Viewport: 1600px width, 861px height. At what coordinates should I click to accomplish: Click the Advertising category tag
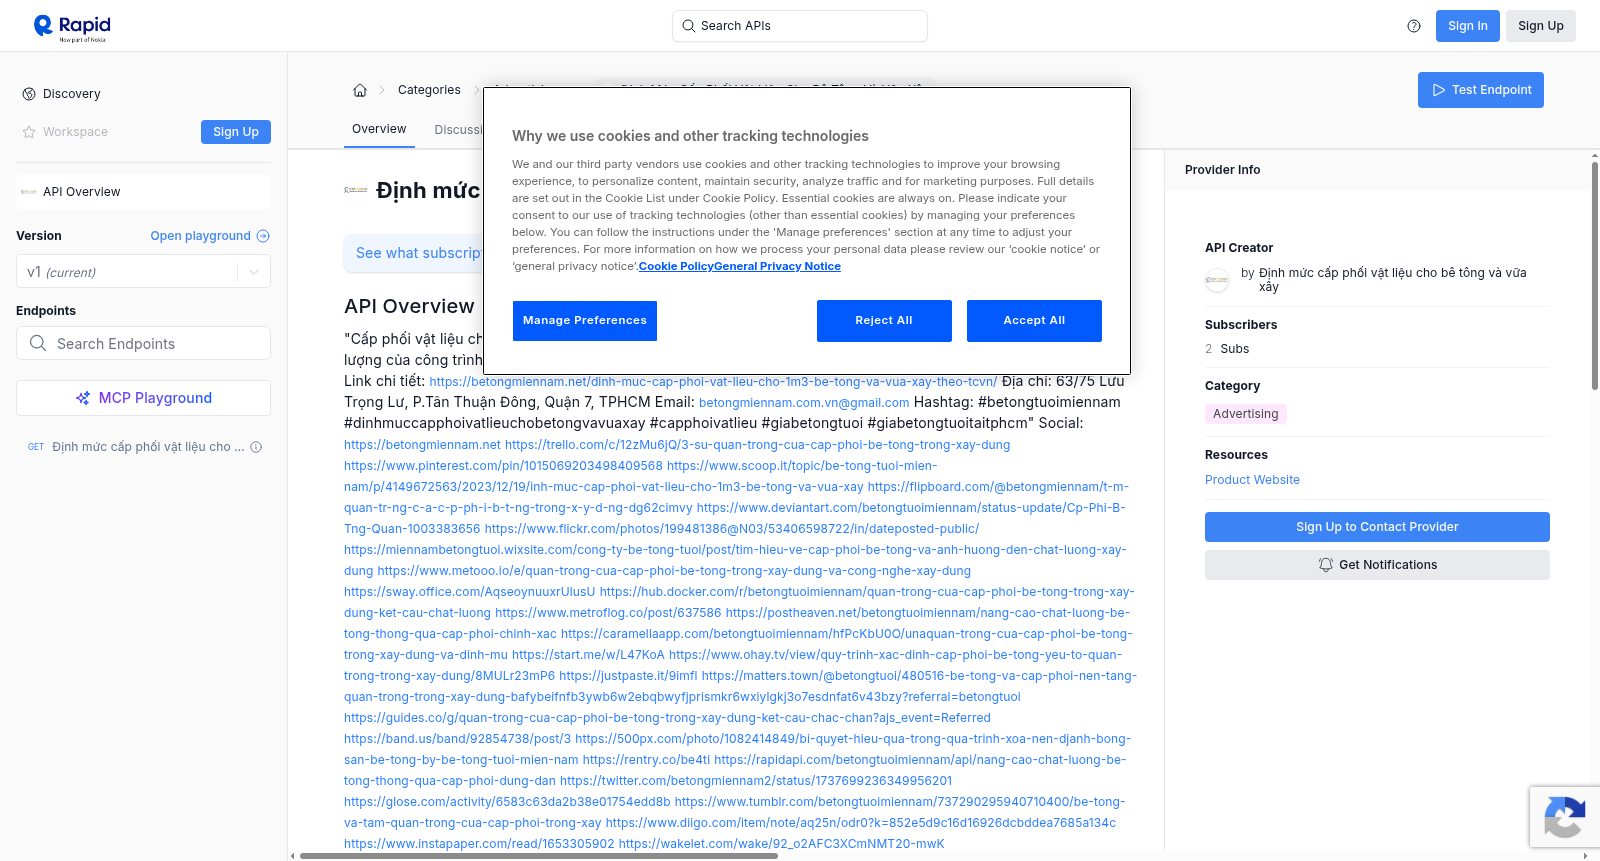[1245, 414]
